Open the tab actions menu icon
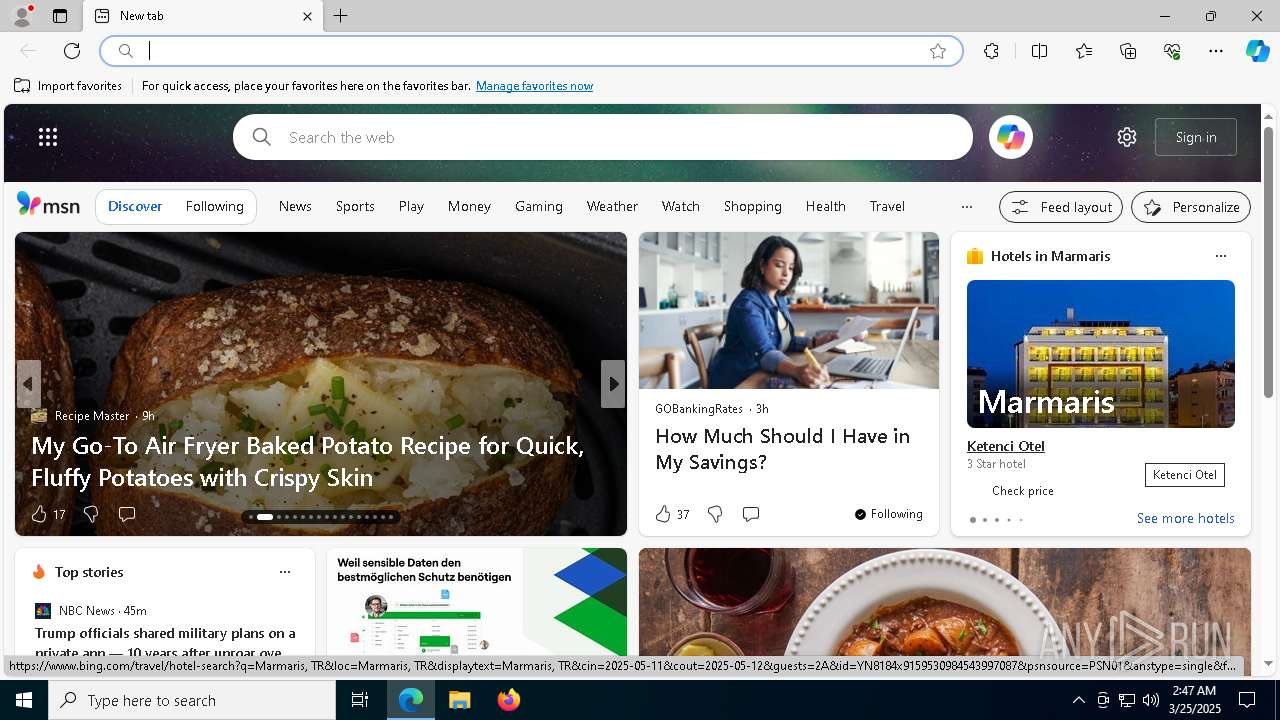Screen dimensions: 1280x720 [x=60, y=16]
